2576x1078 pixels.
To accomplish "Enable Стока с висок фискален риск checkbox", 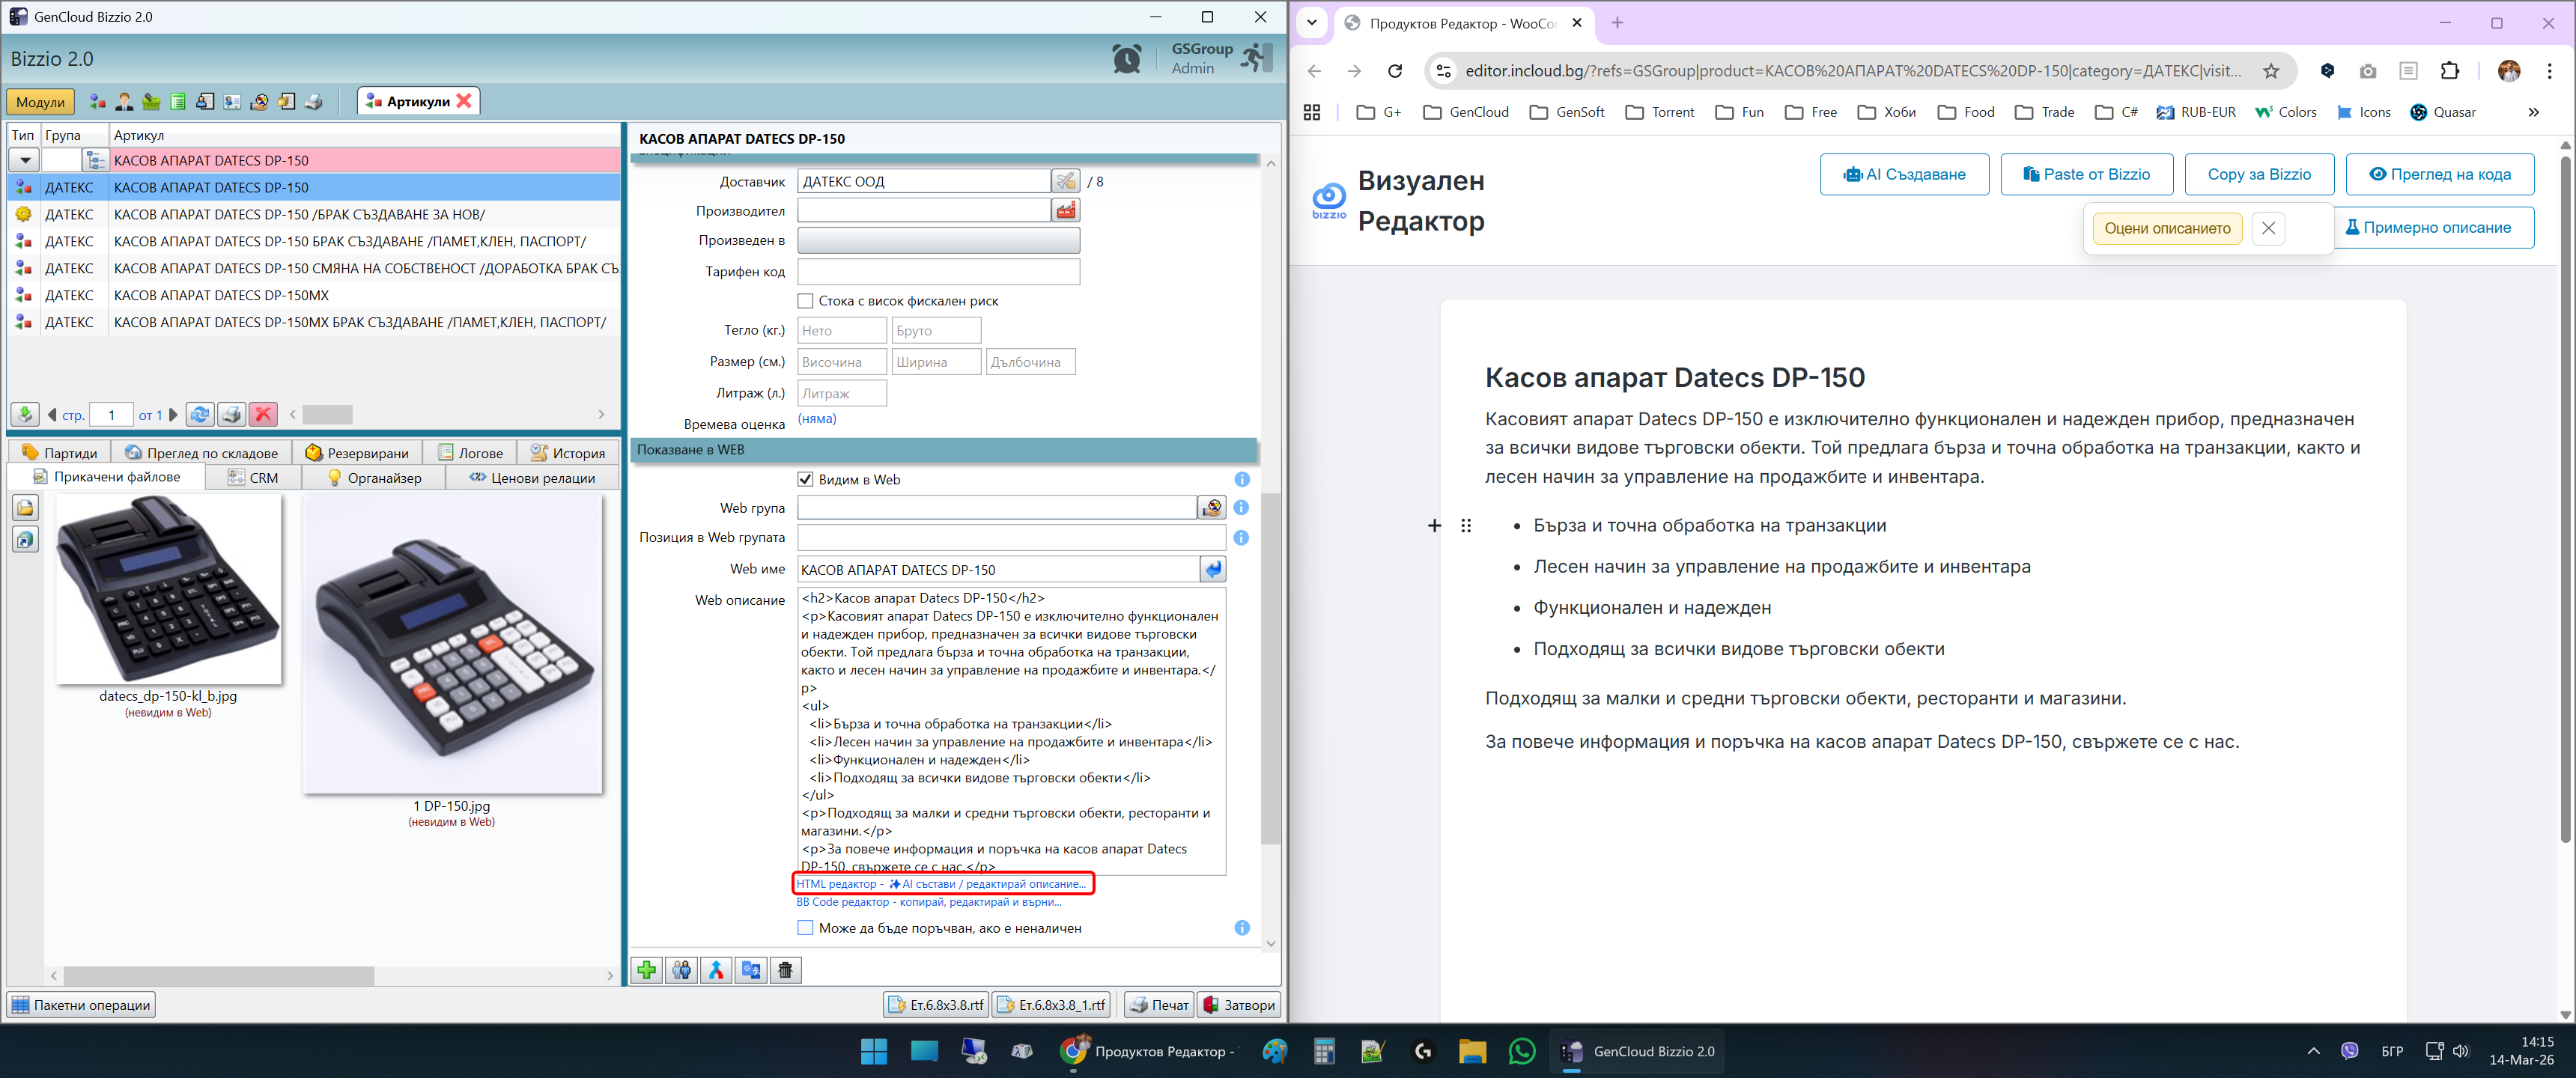I will point(805,301).
